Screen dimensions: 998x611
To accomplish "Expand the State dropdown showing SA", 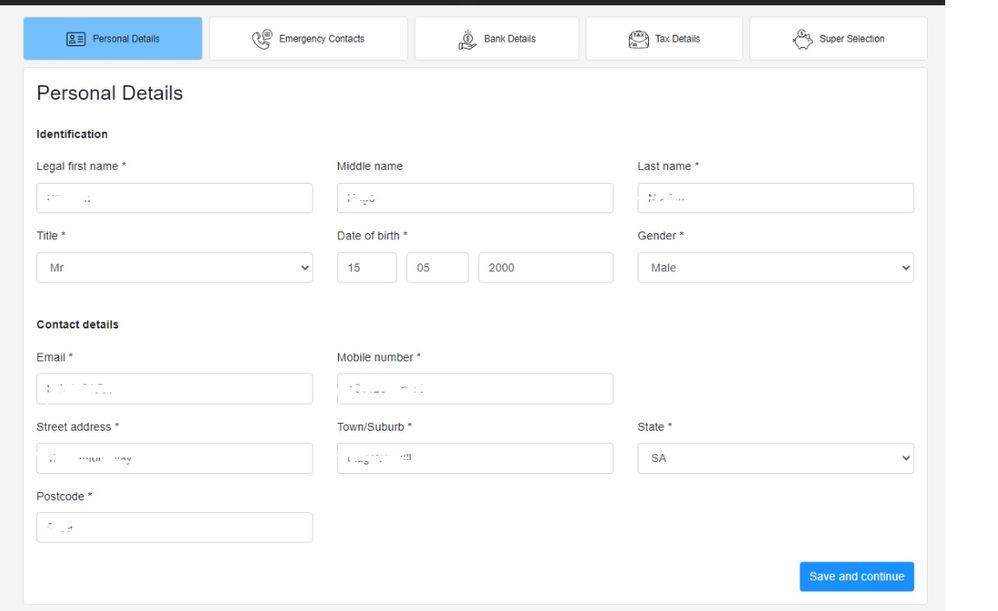I will pos(775,458).
